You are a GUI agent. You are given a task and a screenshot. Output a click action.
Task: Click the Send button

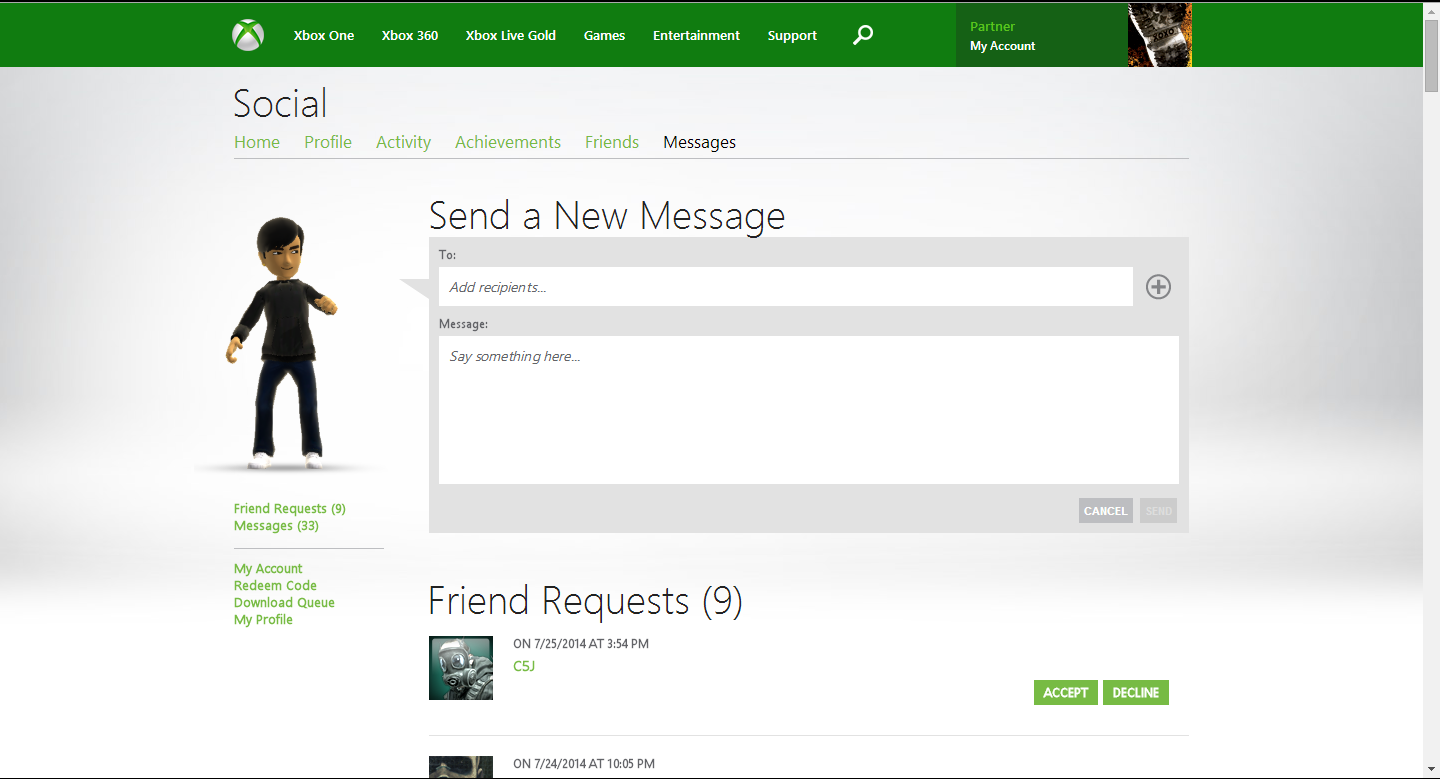point(1159,511)
